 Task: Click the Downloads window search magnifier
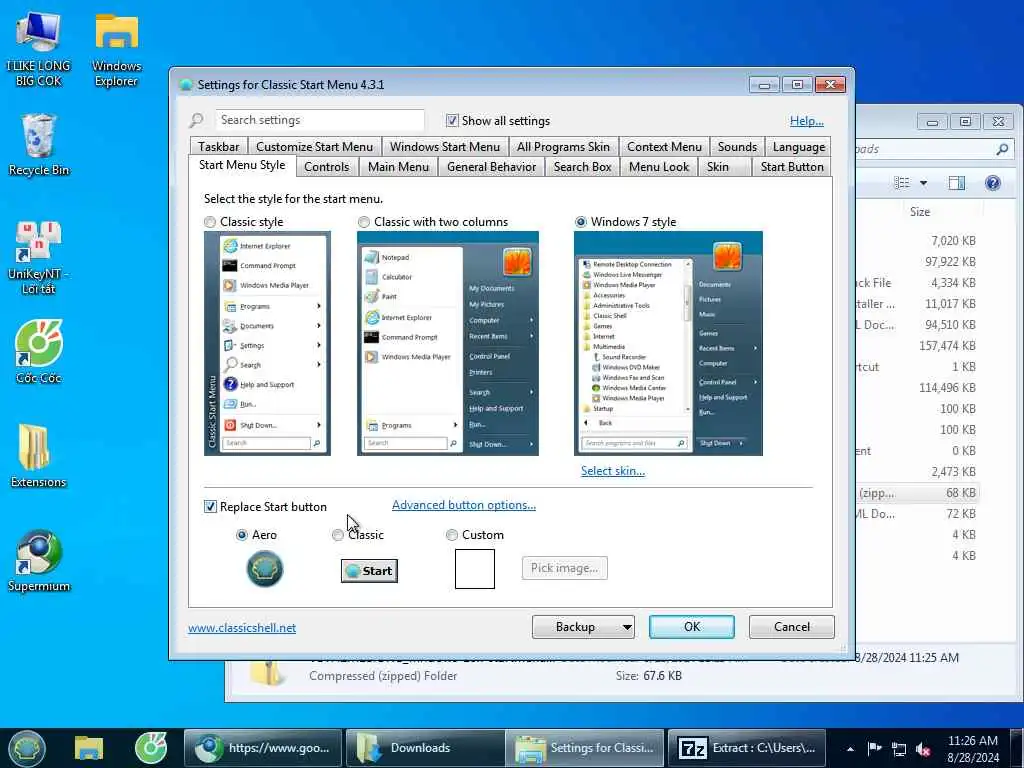click(1002, 150)
